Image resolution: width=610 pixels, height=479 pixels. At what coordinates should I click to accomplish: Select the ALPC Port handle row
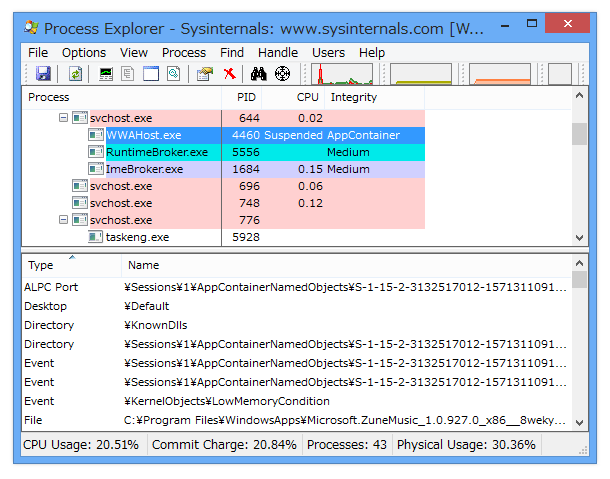tap(296, 287)
